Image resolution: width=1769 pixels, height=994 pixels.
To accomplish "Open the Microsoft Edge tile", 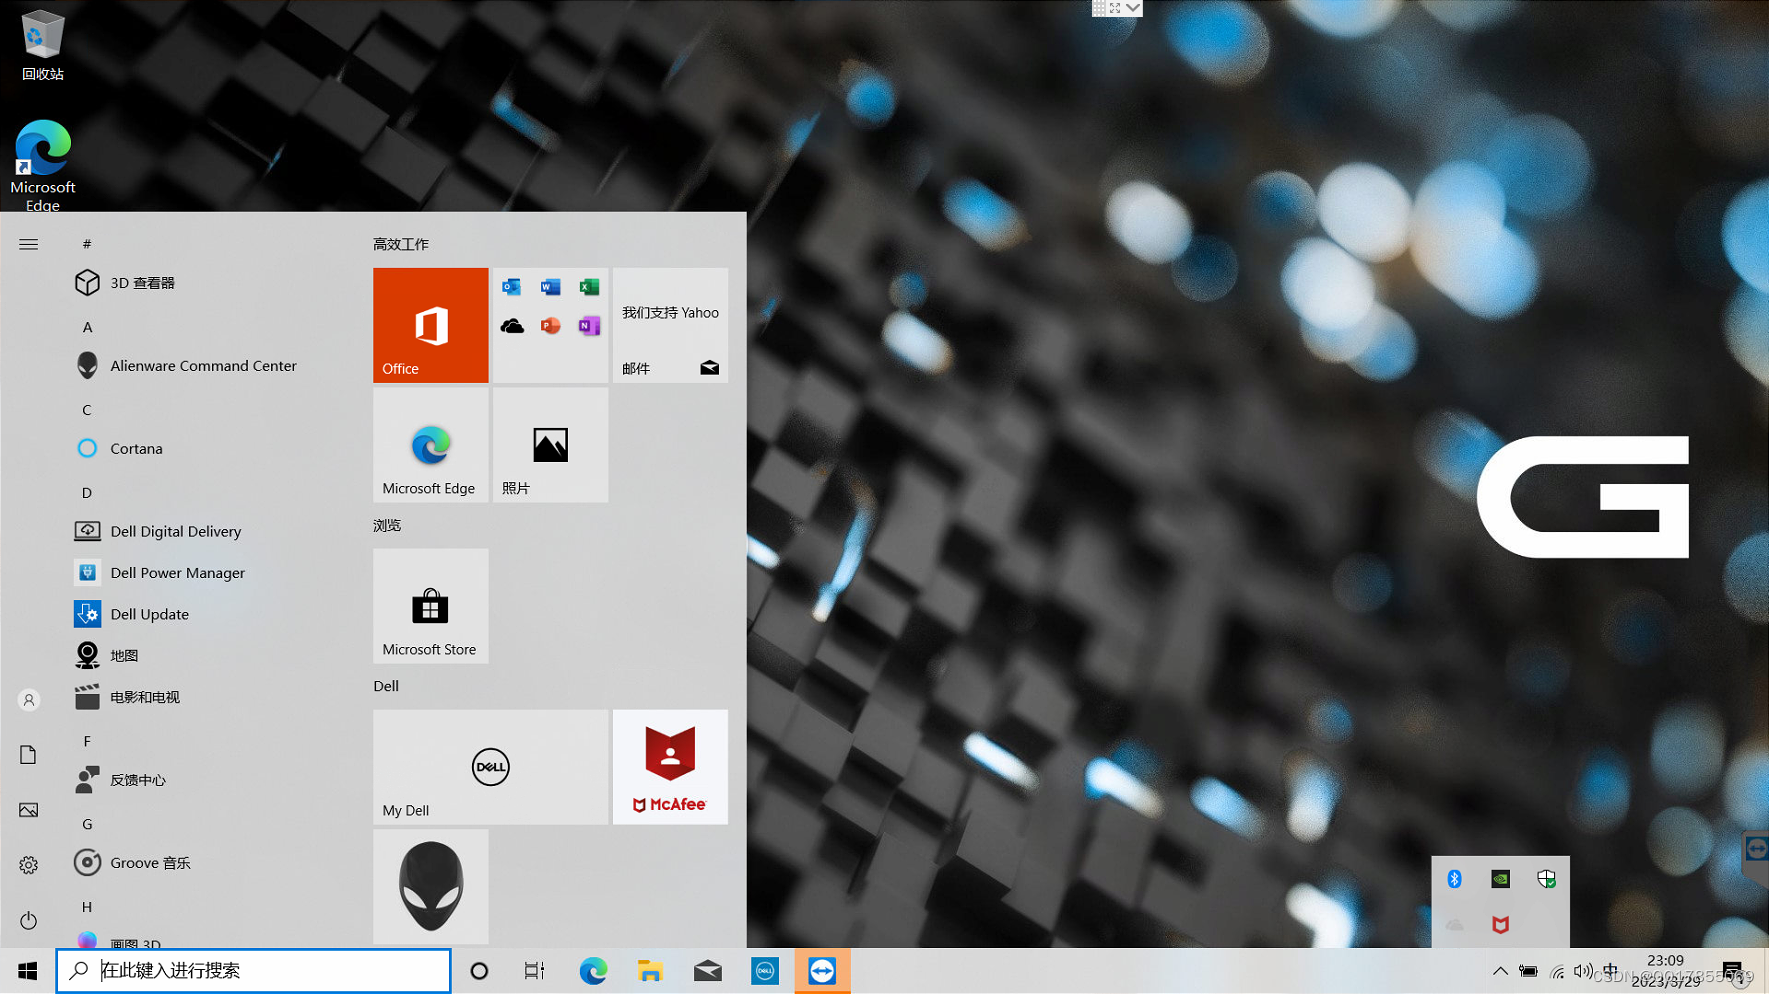I will 430,445.
